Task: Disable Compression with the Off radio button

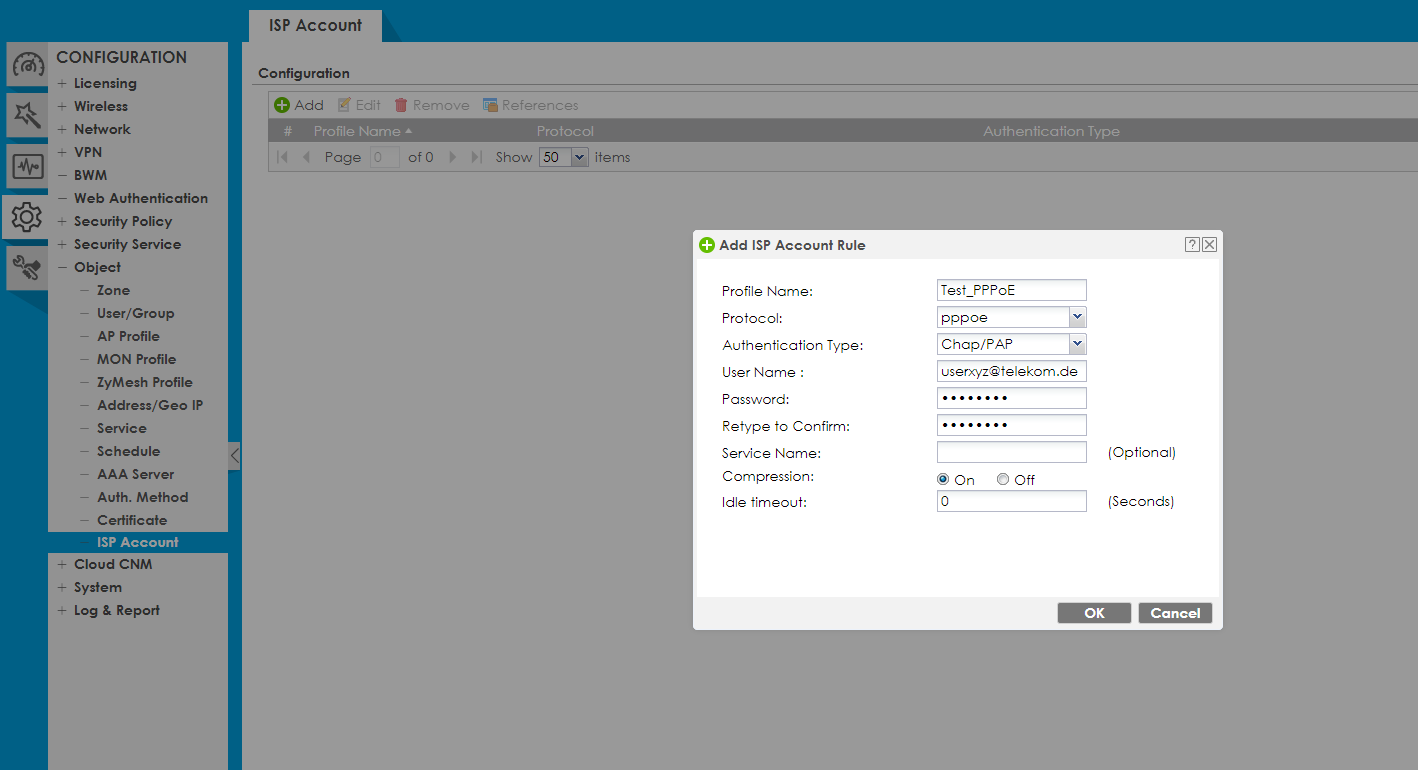Action: point(1002,478)
